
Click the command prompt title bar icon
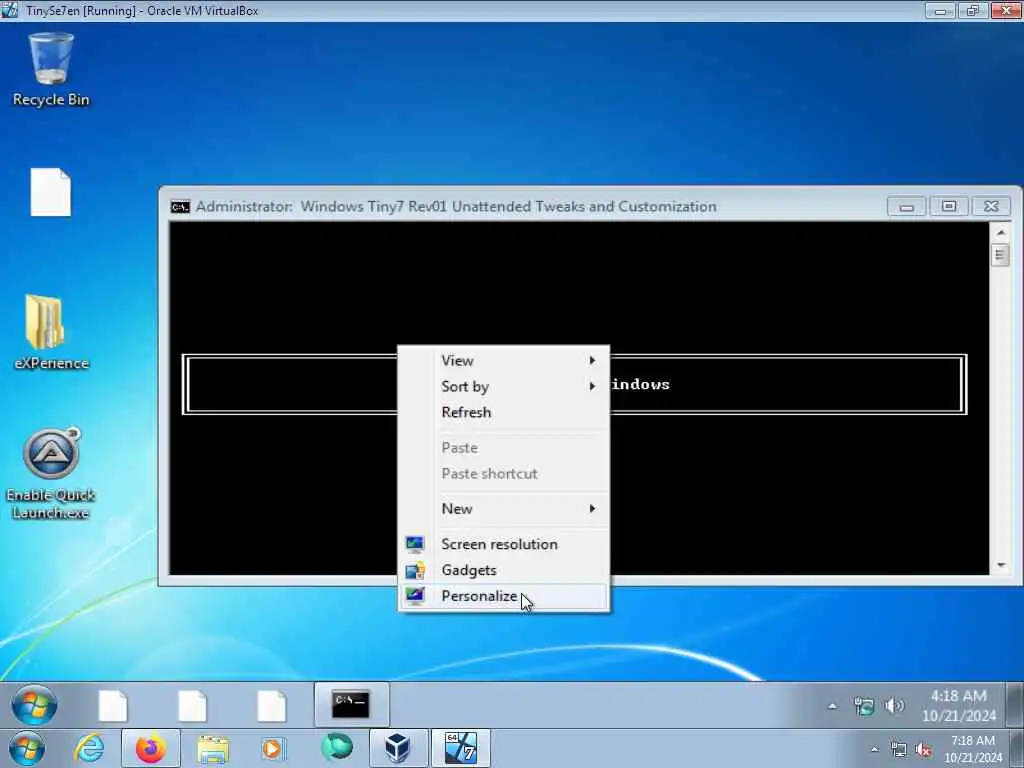180,207
